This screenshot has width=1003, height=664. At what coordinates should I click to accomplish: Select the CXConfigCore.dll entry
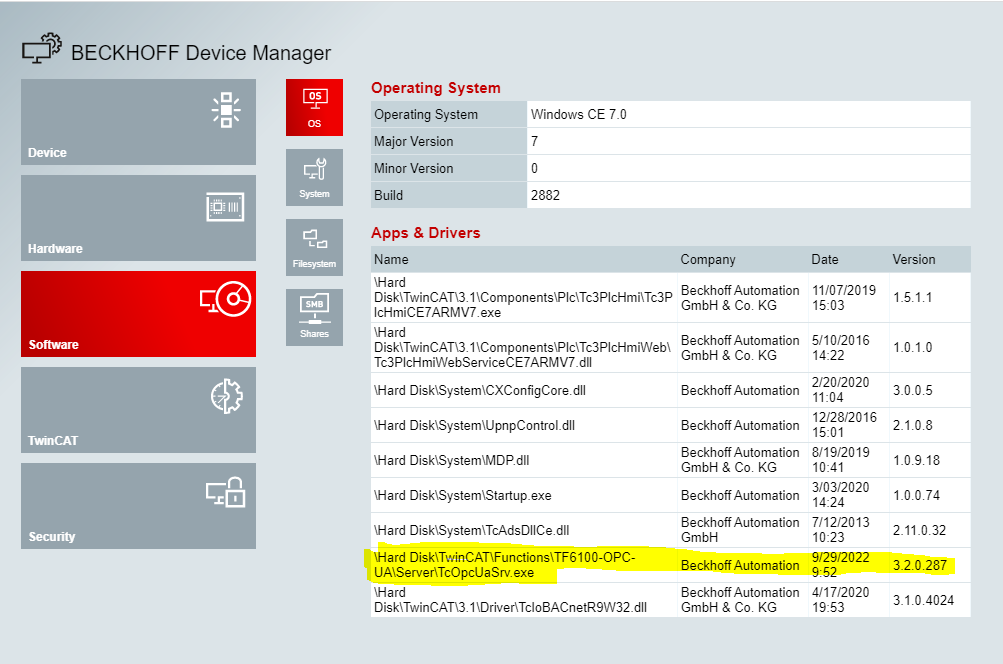click(x=480, y=390)
